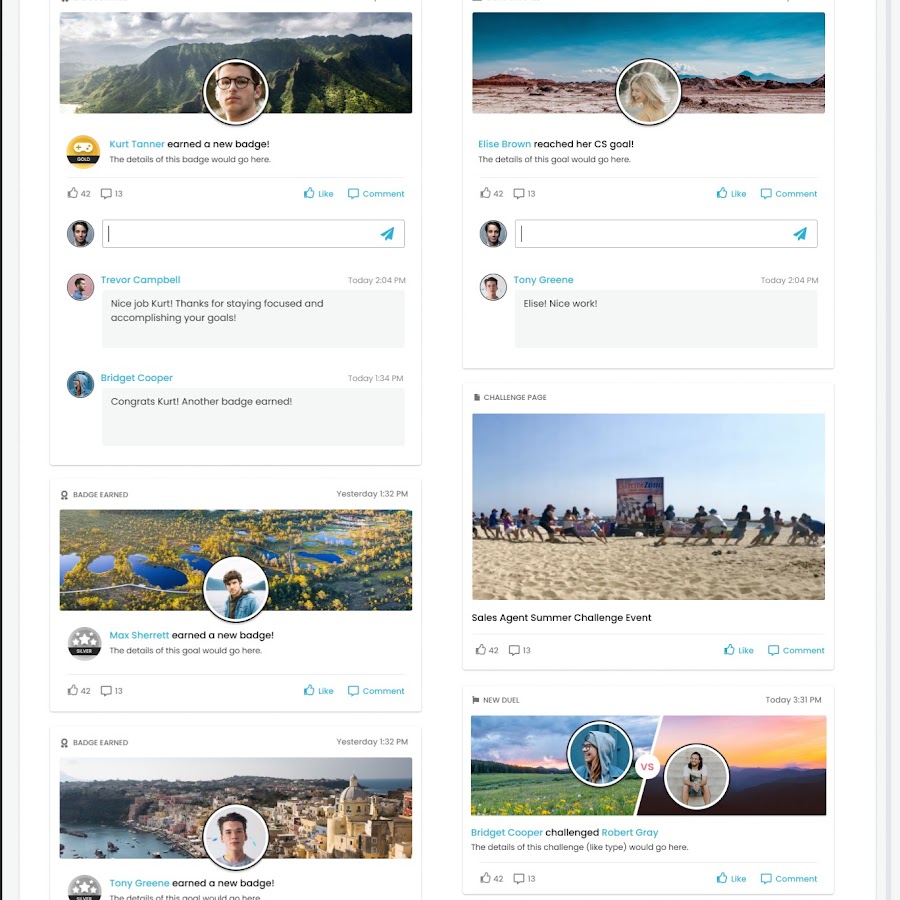Open Comment on the Summer Challenge Event post
The image size is (900, 900).
pos(796,650)
